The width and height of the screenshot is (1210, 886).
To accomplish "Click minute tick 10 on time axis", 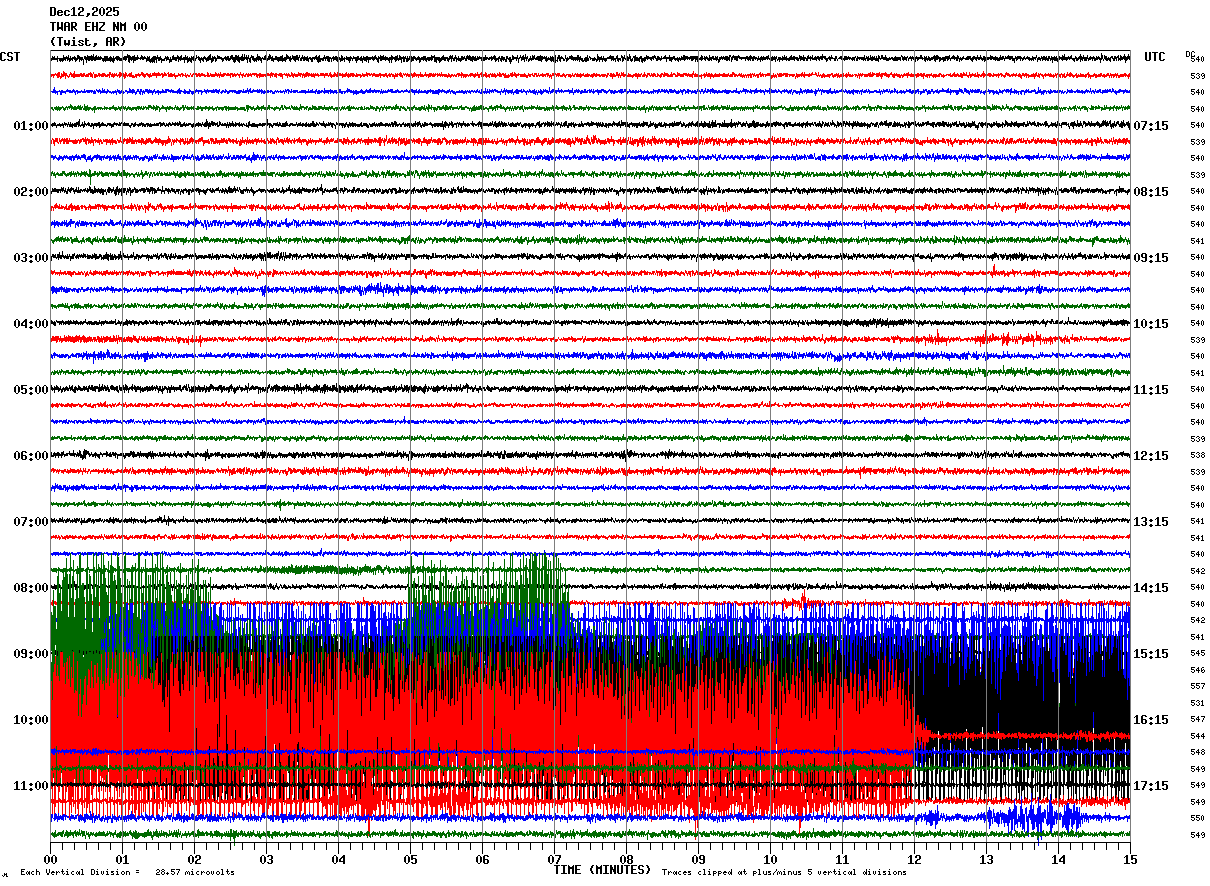I will pyautogui.click(x=770, y=859).
